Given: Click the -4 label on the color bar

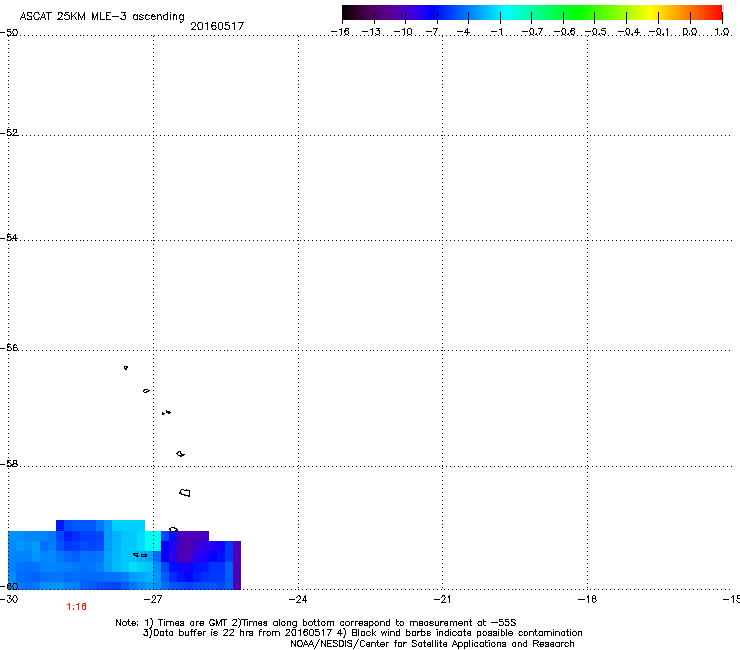Looking at the screenshot, I should [463, 32].
